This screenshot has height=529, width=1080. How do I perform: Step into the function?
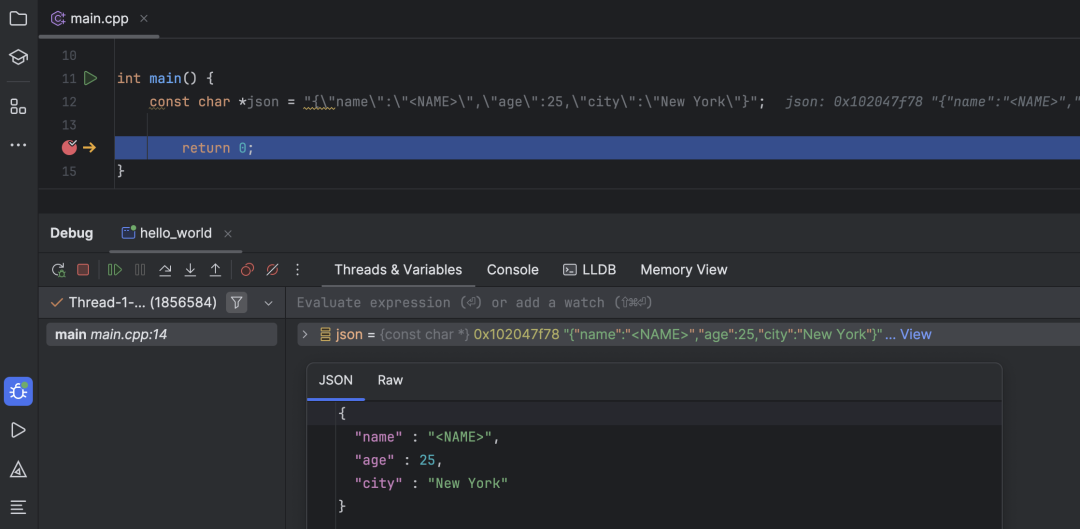[190, 270]
